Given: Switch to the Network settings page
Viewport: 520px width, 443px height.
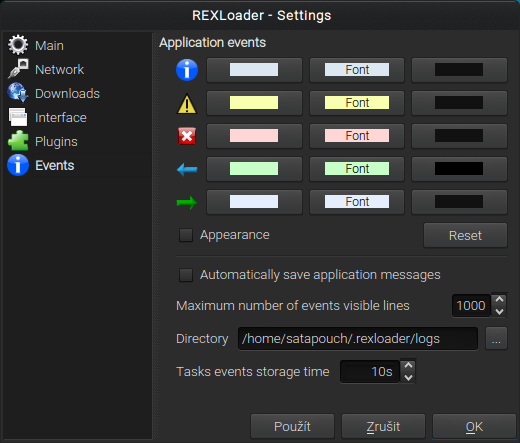Looking at the screenshot, I should coord(59,69).
